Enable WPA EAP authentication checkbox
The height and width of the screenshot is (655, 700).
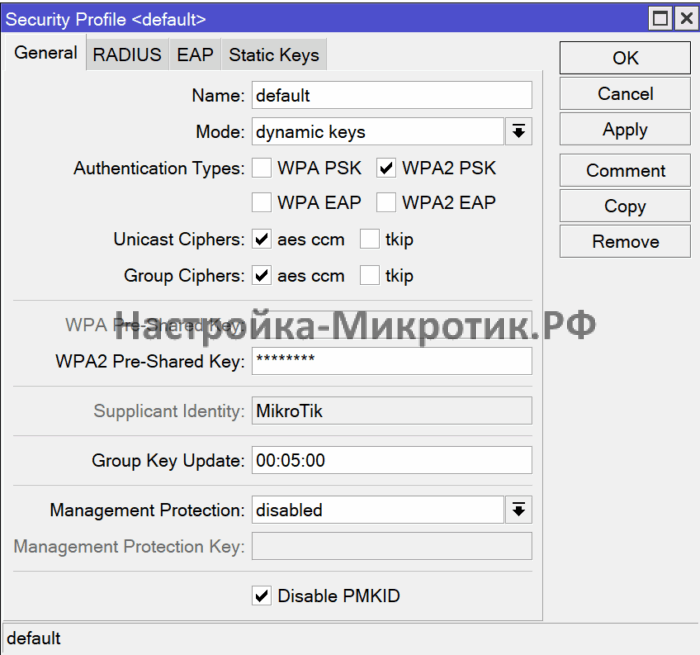(262, 203)
